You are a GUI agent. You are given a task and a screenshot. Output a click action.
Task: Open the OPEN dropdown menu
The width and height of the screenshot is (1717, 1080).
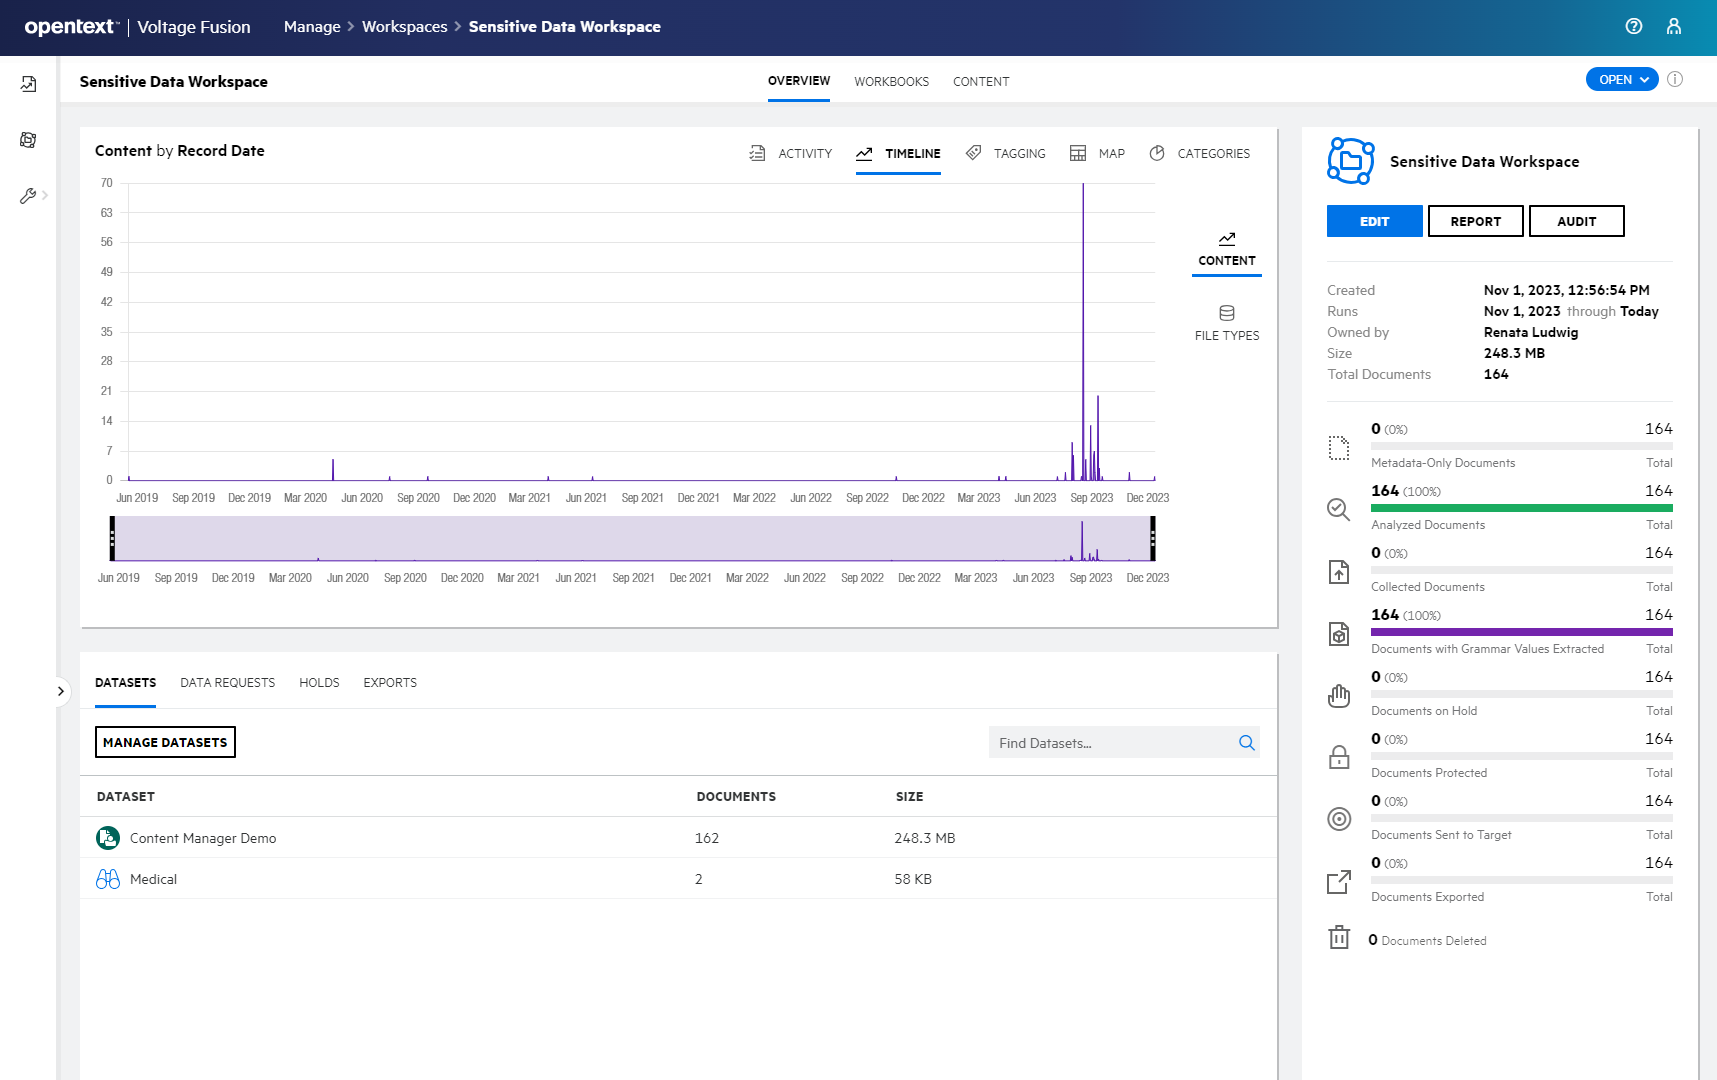click(1621, 79)
